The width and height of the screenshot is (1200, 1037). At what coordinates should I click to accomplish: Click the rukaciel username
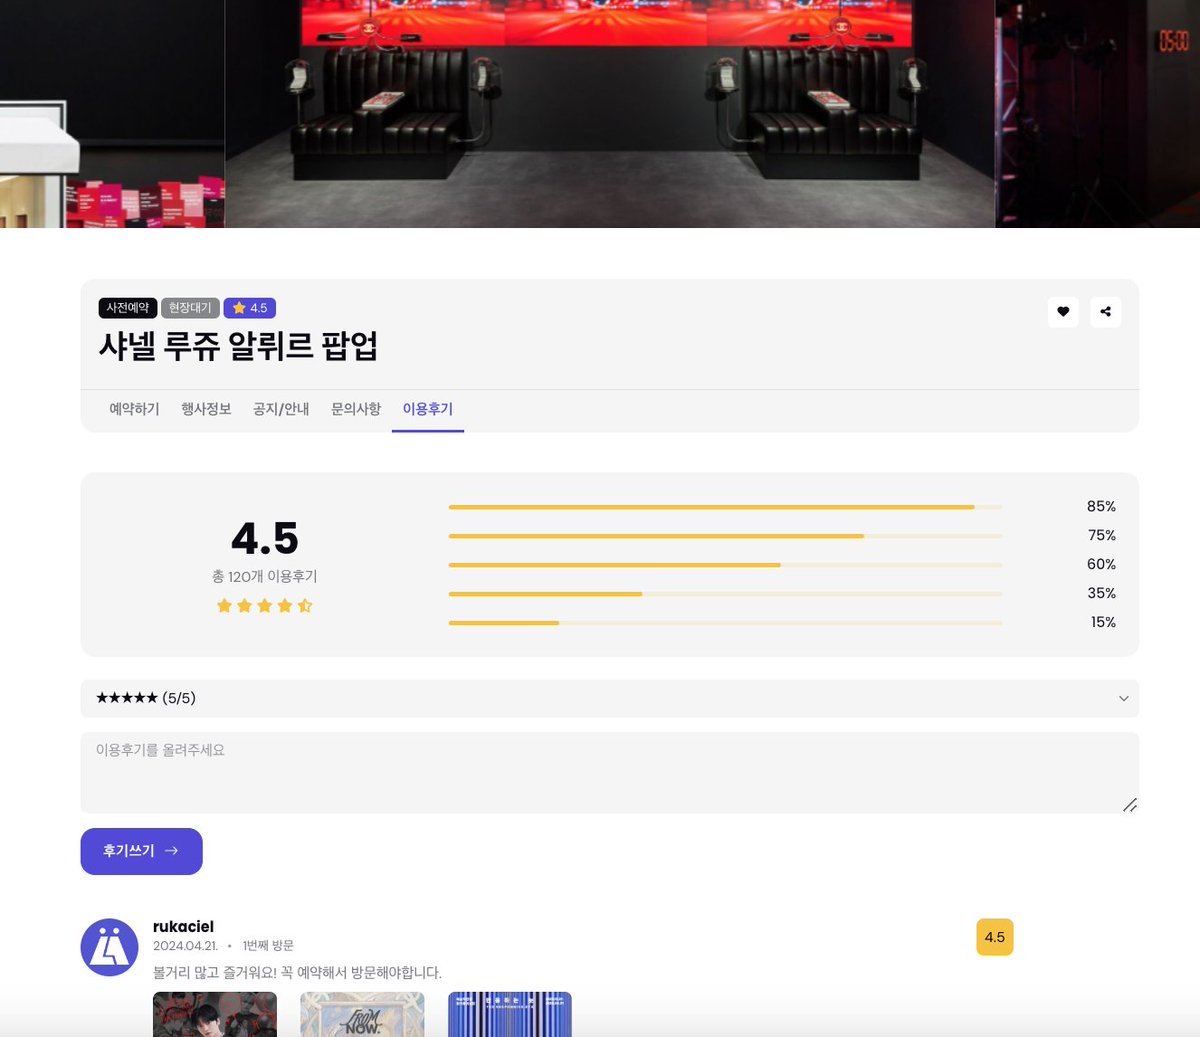[183, 927]
